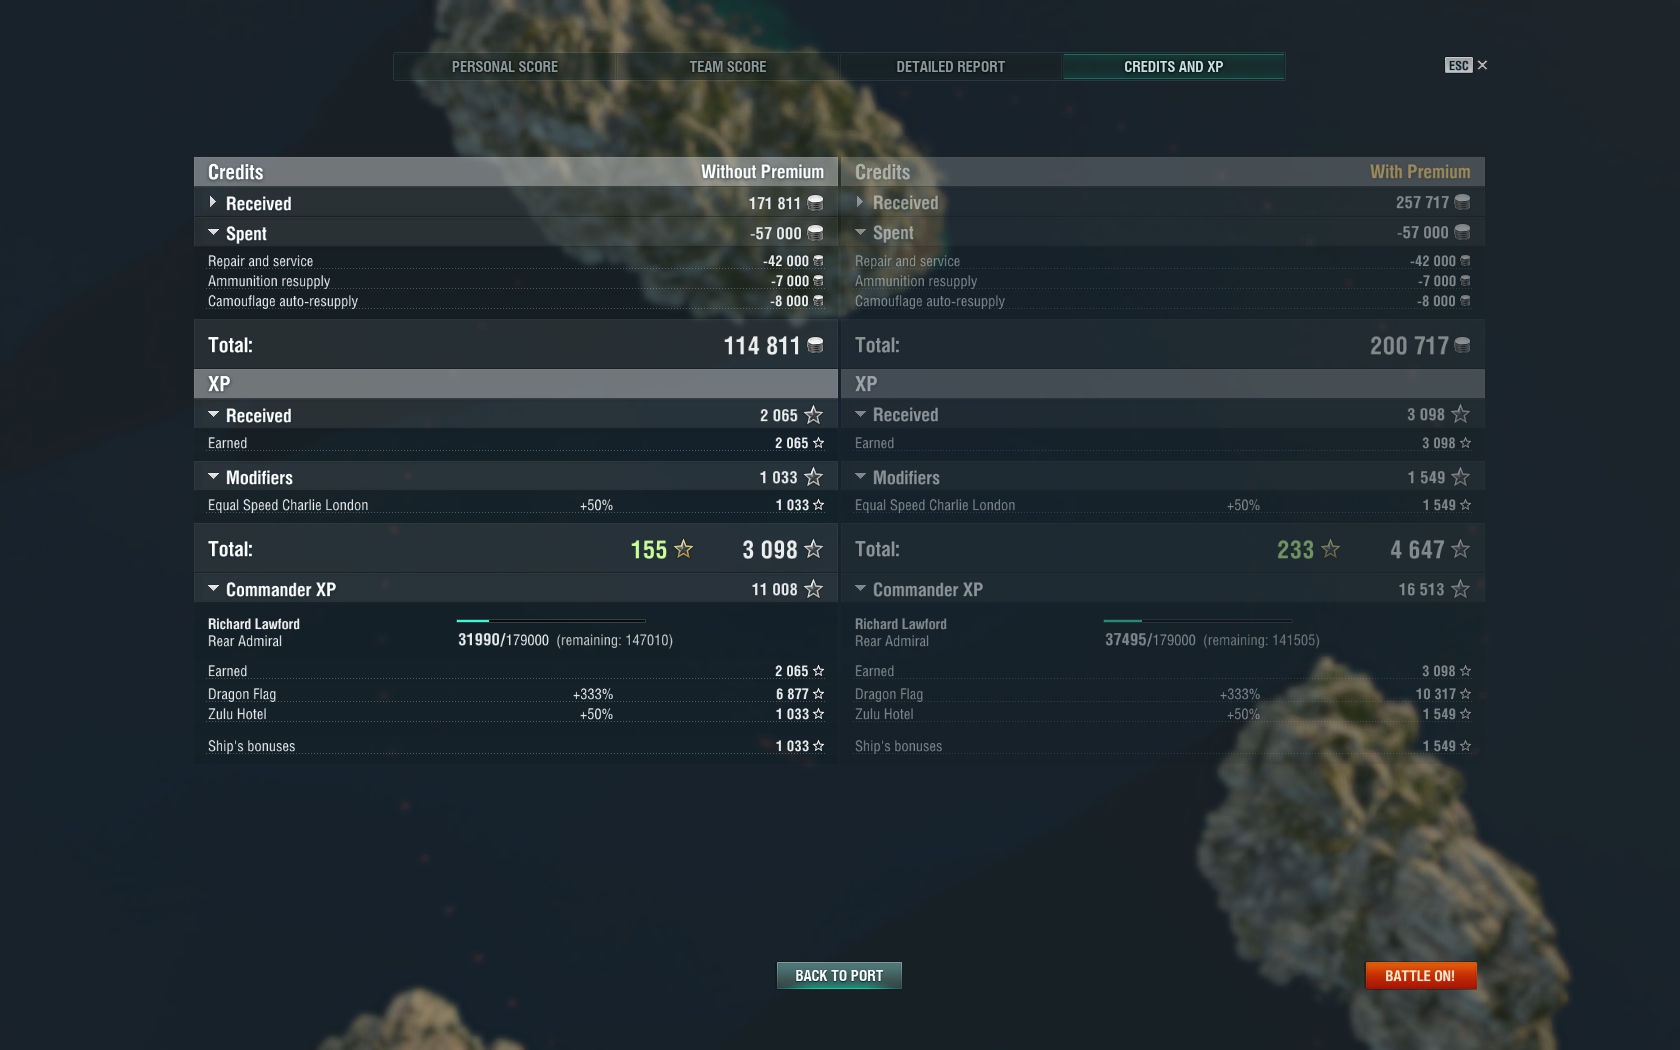Click the Battle On! button
1680x1050 pixels.
[1420, 976]
